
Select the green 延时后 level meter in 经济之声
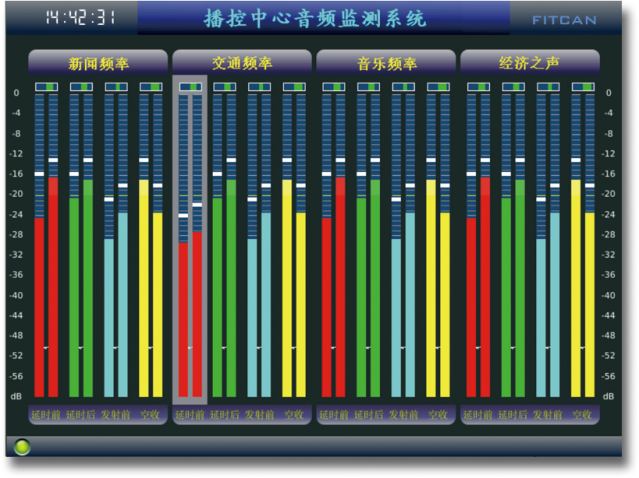point(513,246)
